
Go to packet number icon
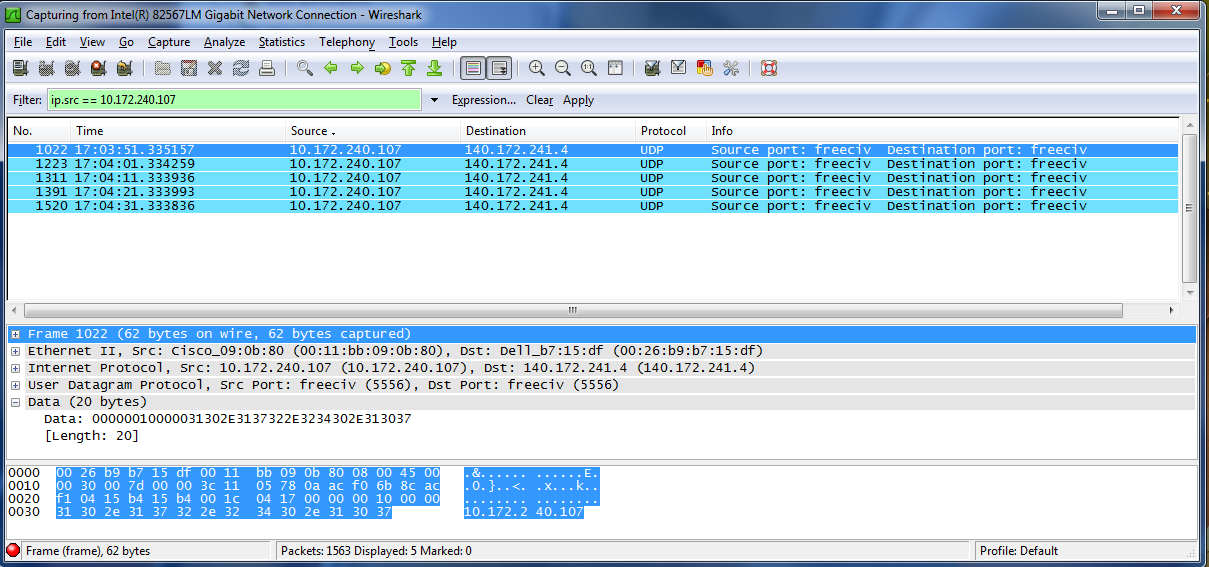click(x=383, y=68)
